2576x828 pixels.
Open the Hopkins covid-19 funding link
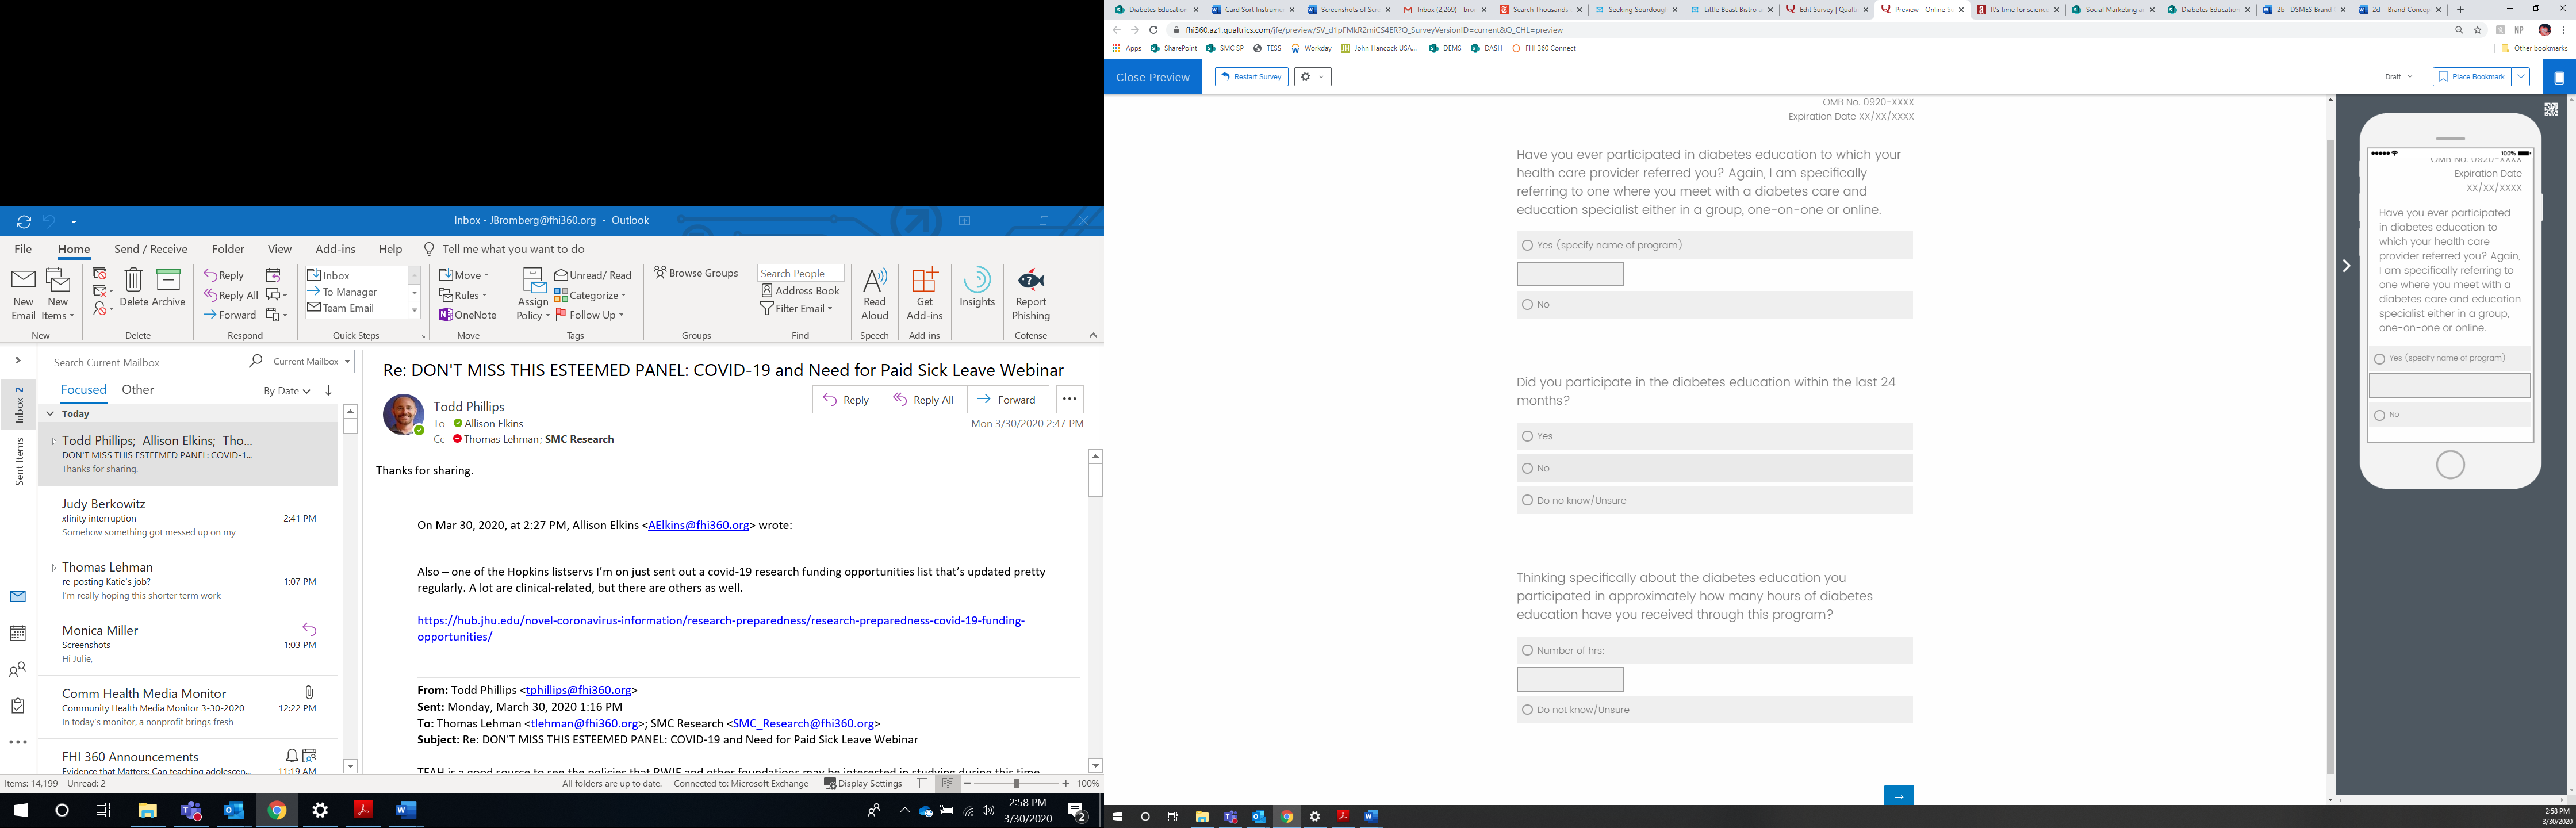tap(720, 621)
